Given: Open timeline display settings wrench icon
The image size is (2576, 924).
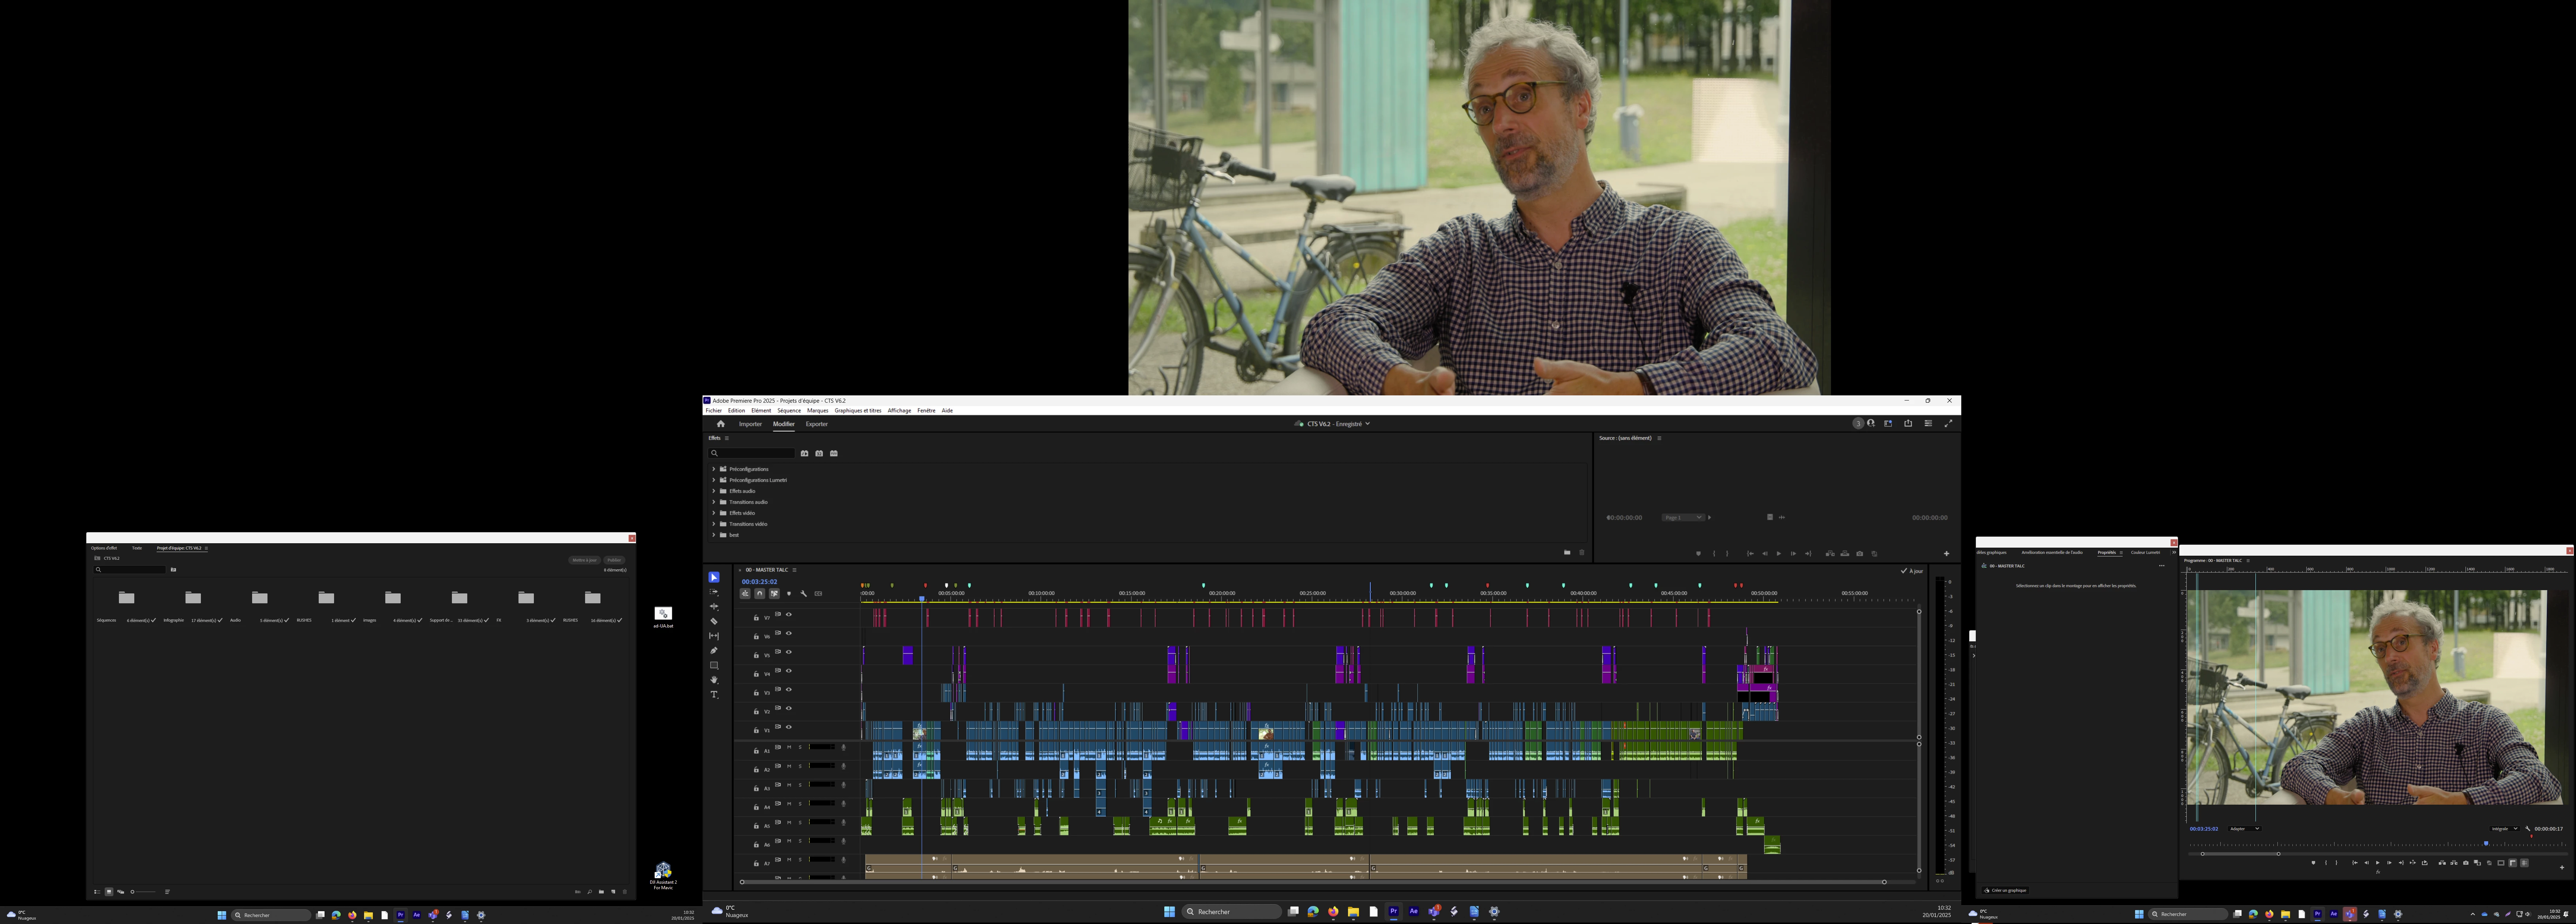Looking at the screenshot, I should (804, 594).
